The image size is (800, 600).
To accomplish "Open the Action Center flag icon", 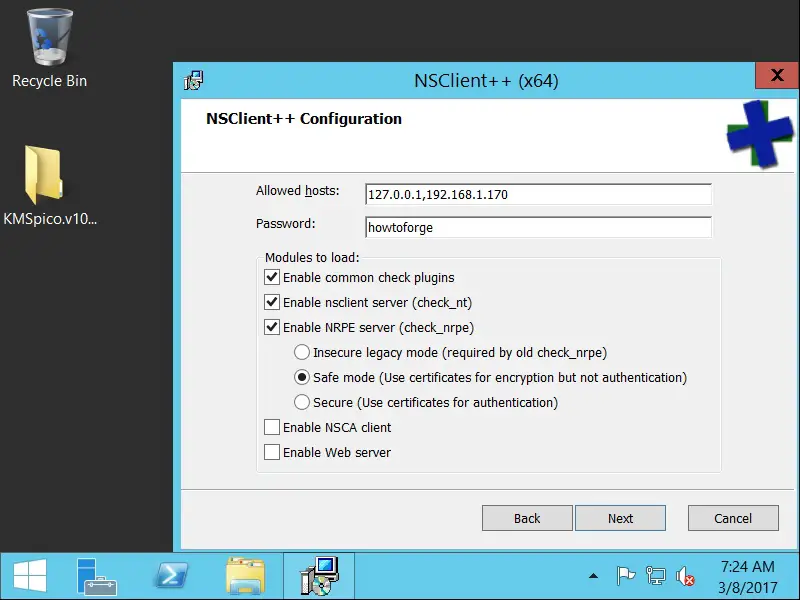I will click(x=626, y=576).
